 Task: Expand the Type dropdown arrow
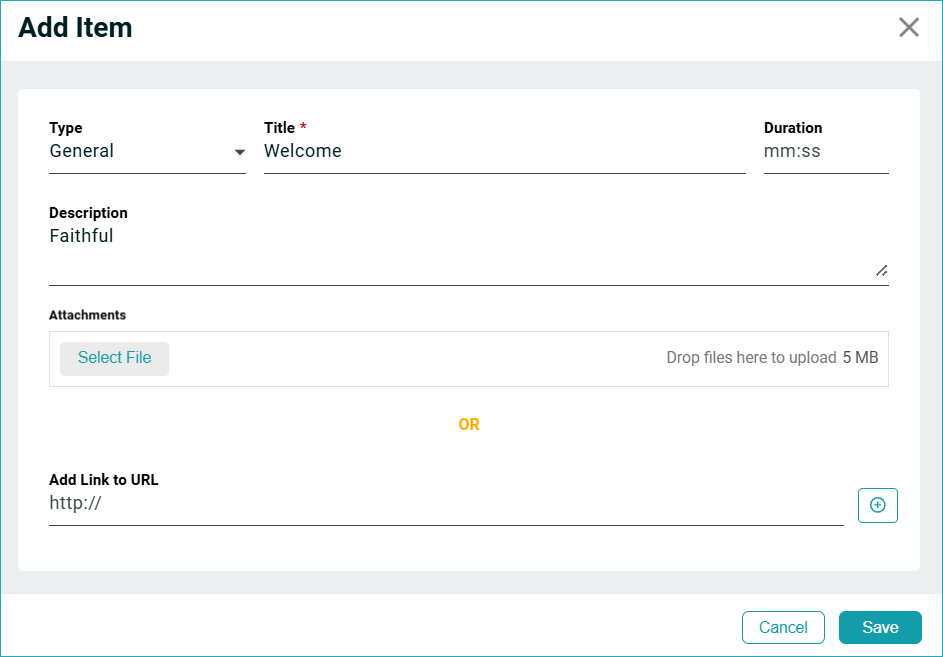click(240, 152)
